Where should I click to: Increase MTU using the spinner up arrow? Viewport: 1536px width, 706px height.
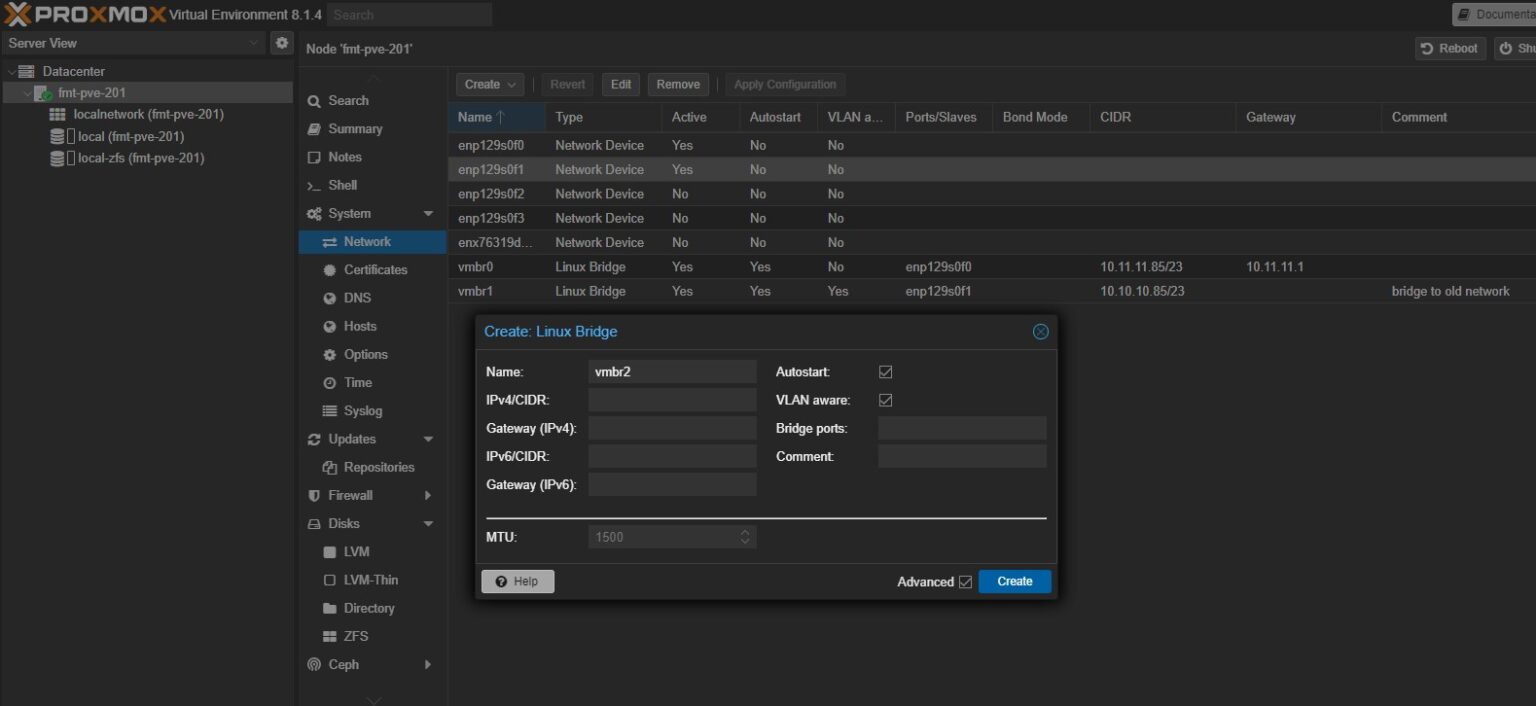pyautogui.click(x=744, y=532)
